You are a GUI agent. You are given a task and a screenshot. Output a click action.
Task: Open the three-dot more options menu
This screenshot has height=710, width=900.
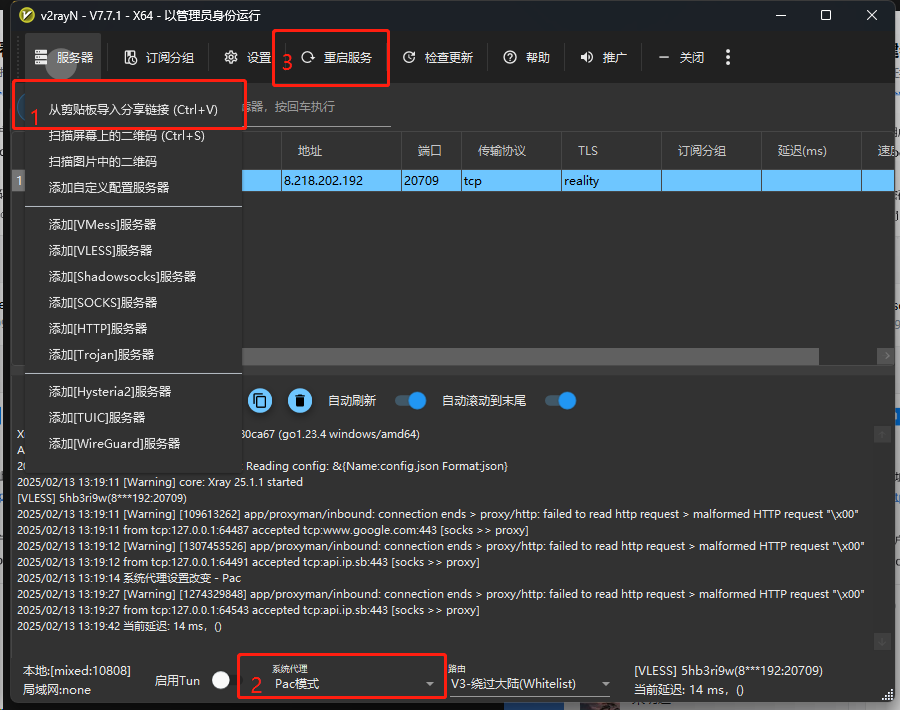pos(728,58)
